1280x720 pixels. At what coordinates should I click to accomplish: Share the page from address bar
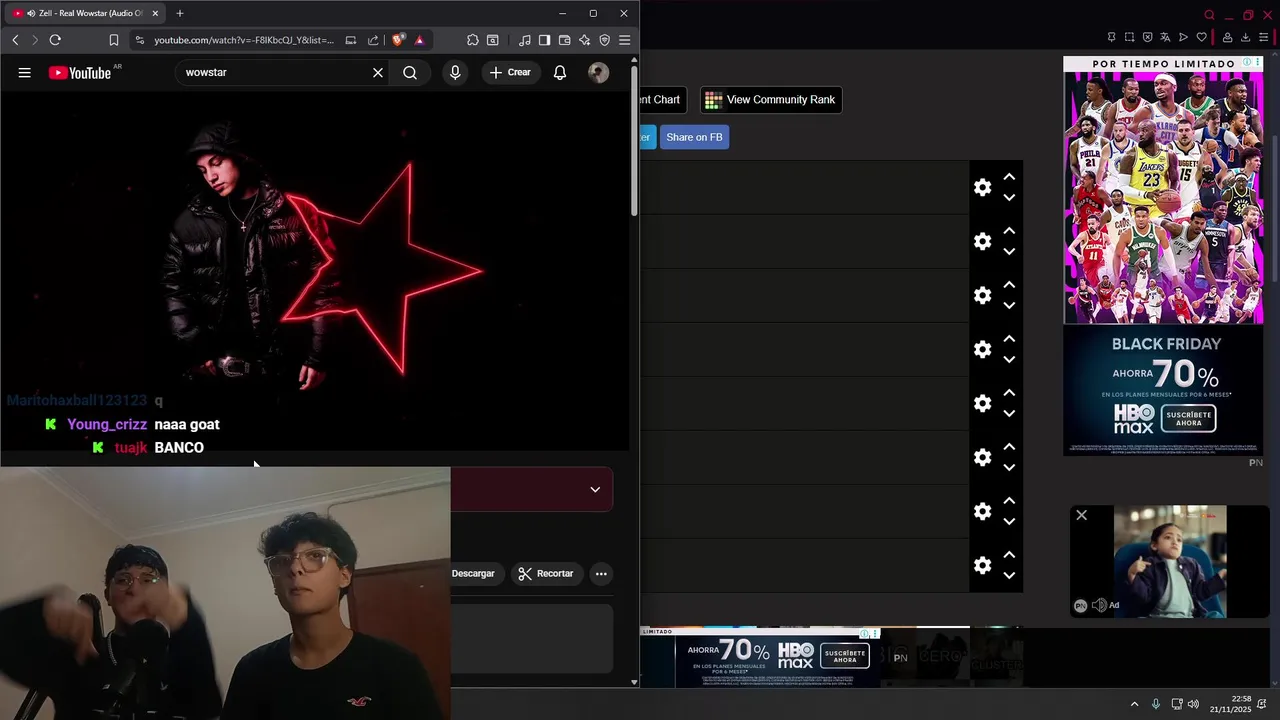pos(373,40)
